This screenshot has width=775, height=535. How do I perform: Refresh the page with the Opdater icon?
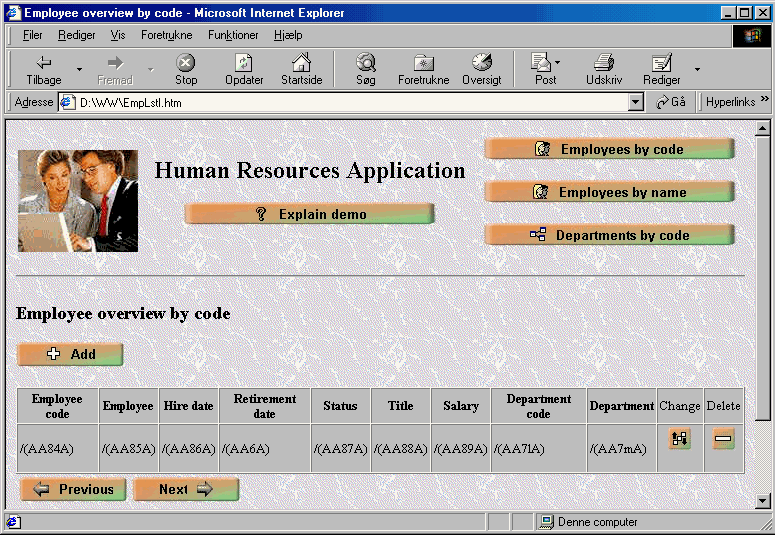244,69
